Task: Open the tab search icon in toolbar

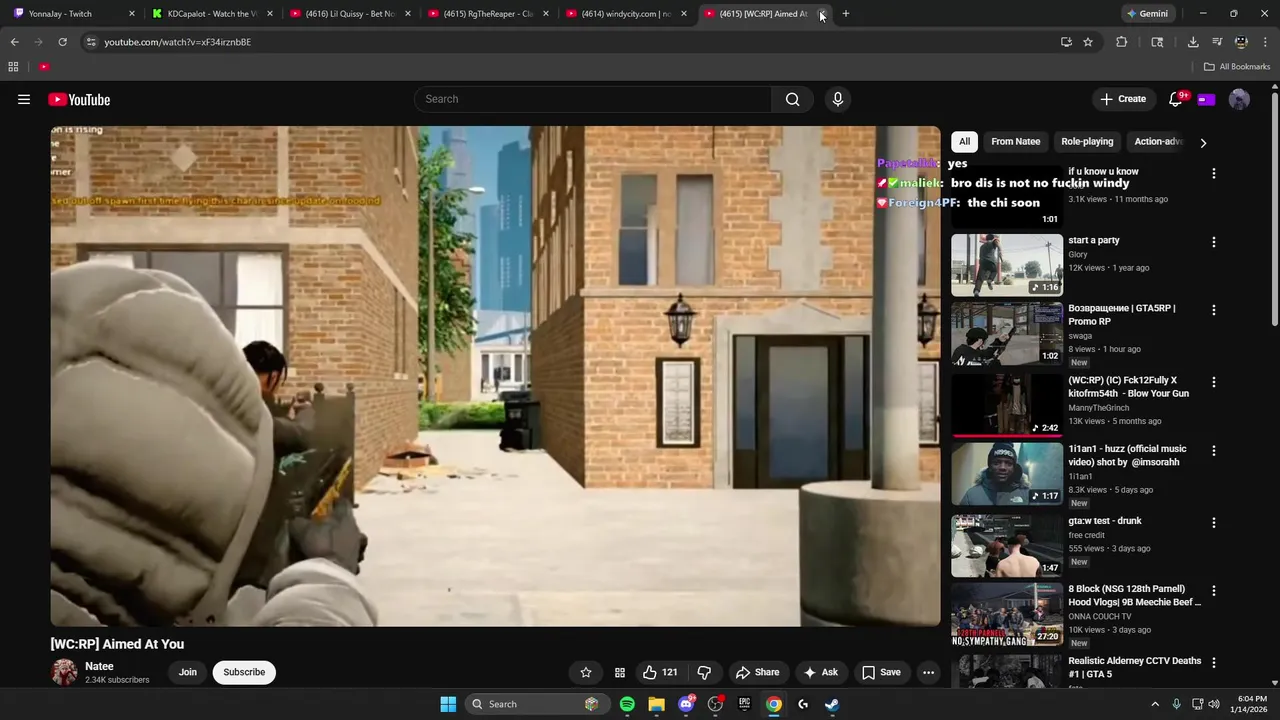Action: [x=1157, y=42]
